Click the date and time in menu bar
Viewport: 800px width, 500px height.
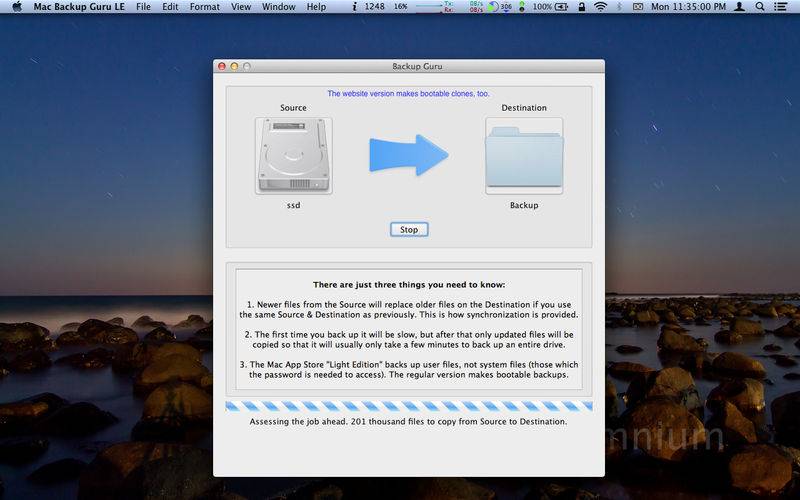pyautogui.click(x=688, y=7)
